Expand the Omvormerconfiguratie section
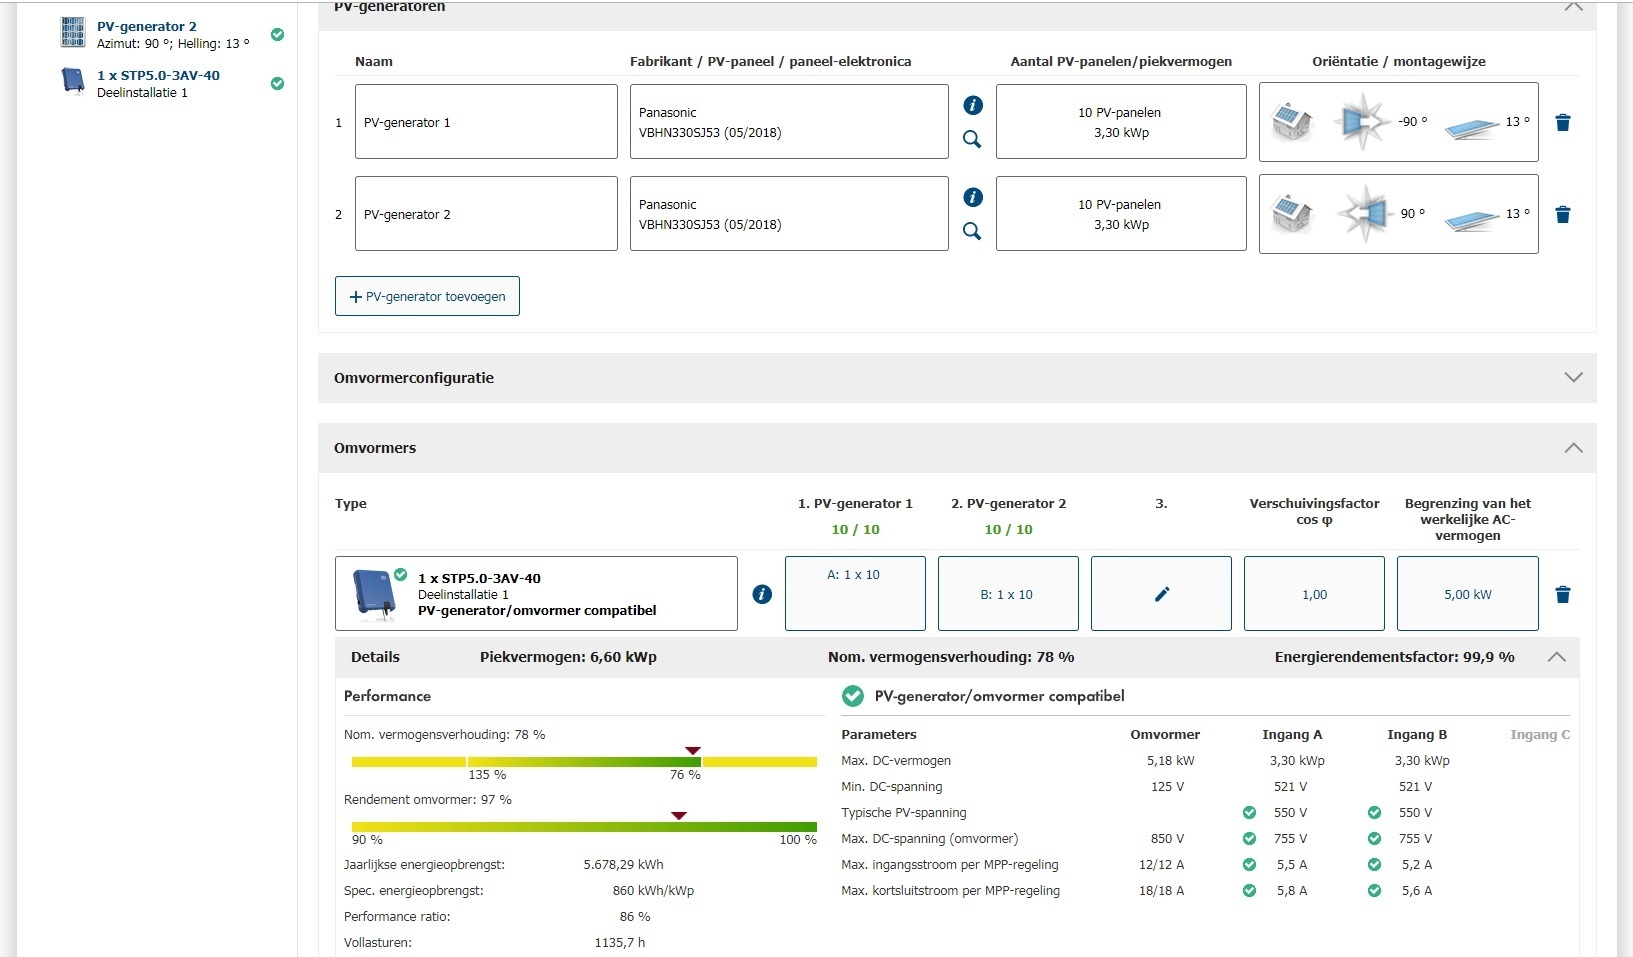 point(1573,378)
